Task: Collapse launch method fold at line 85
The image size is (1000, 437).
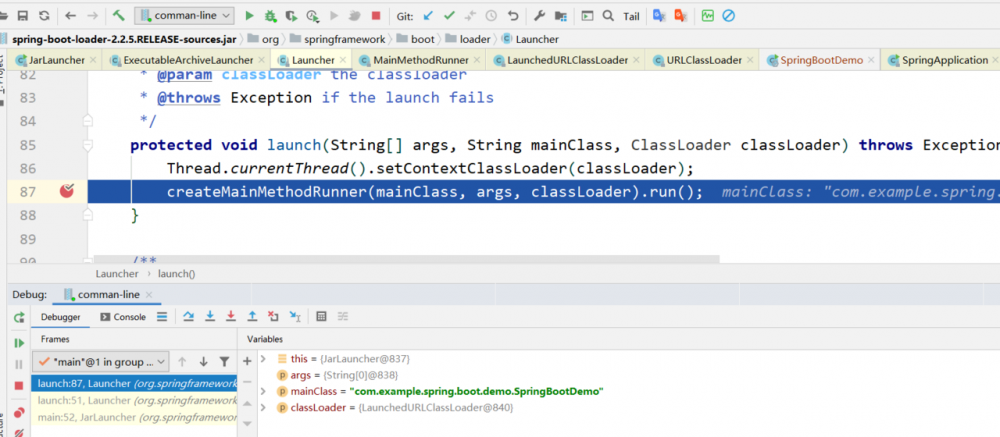Action: 88,145
